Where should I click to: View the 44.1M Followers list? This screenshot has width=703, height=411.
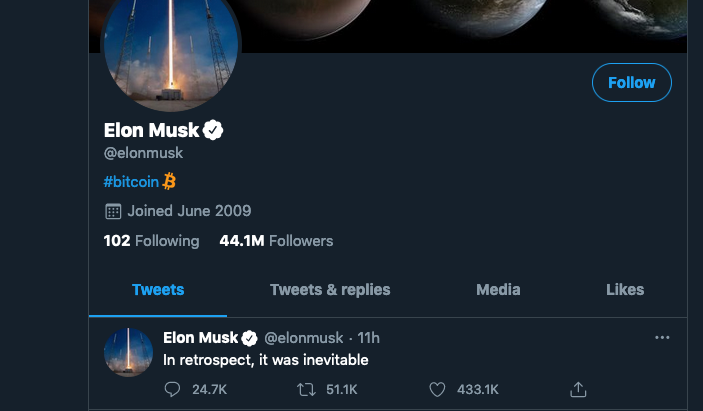coord(276,241)
